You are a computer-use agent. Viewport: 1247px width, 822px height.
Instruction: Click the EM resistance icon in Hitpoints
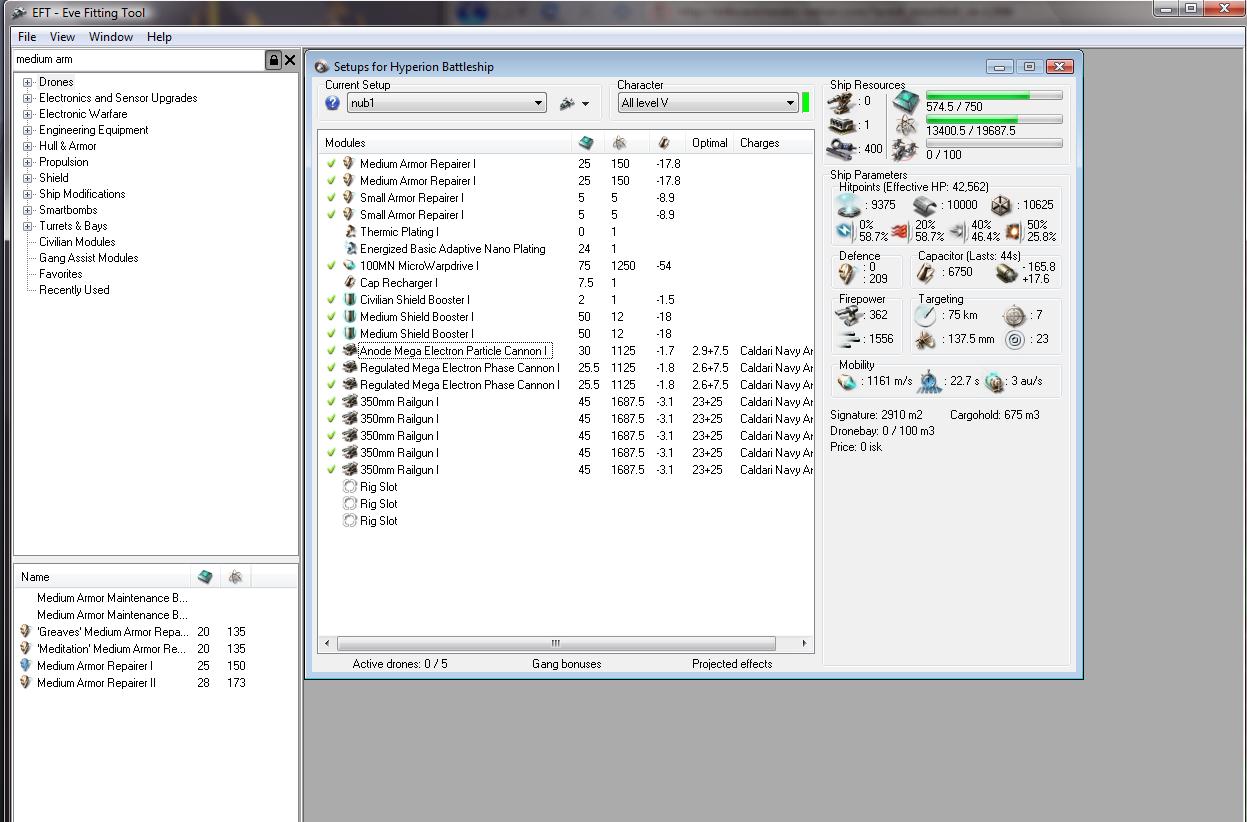(x=846, y=231)
